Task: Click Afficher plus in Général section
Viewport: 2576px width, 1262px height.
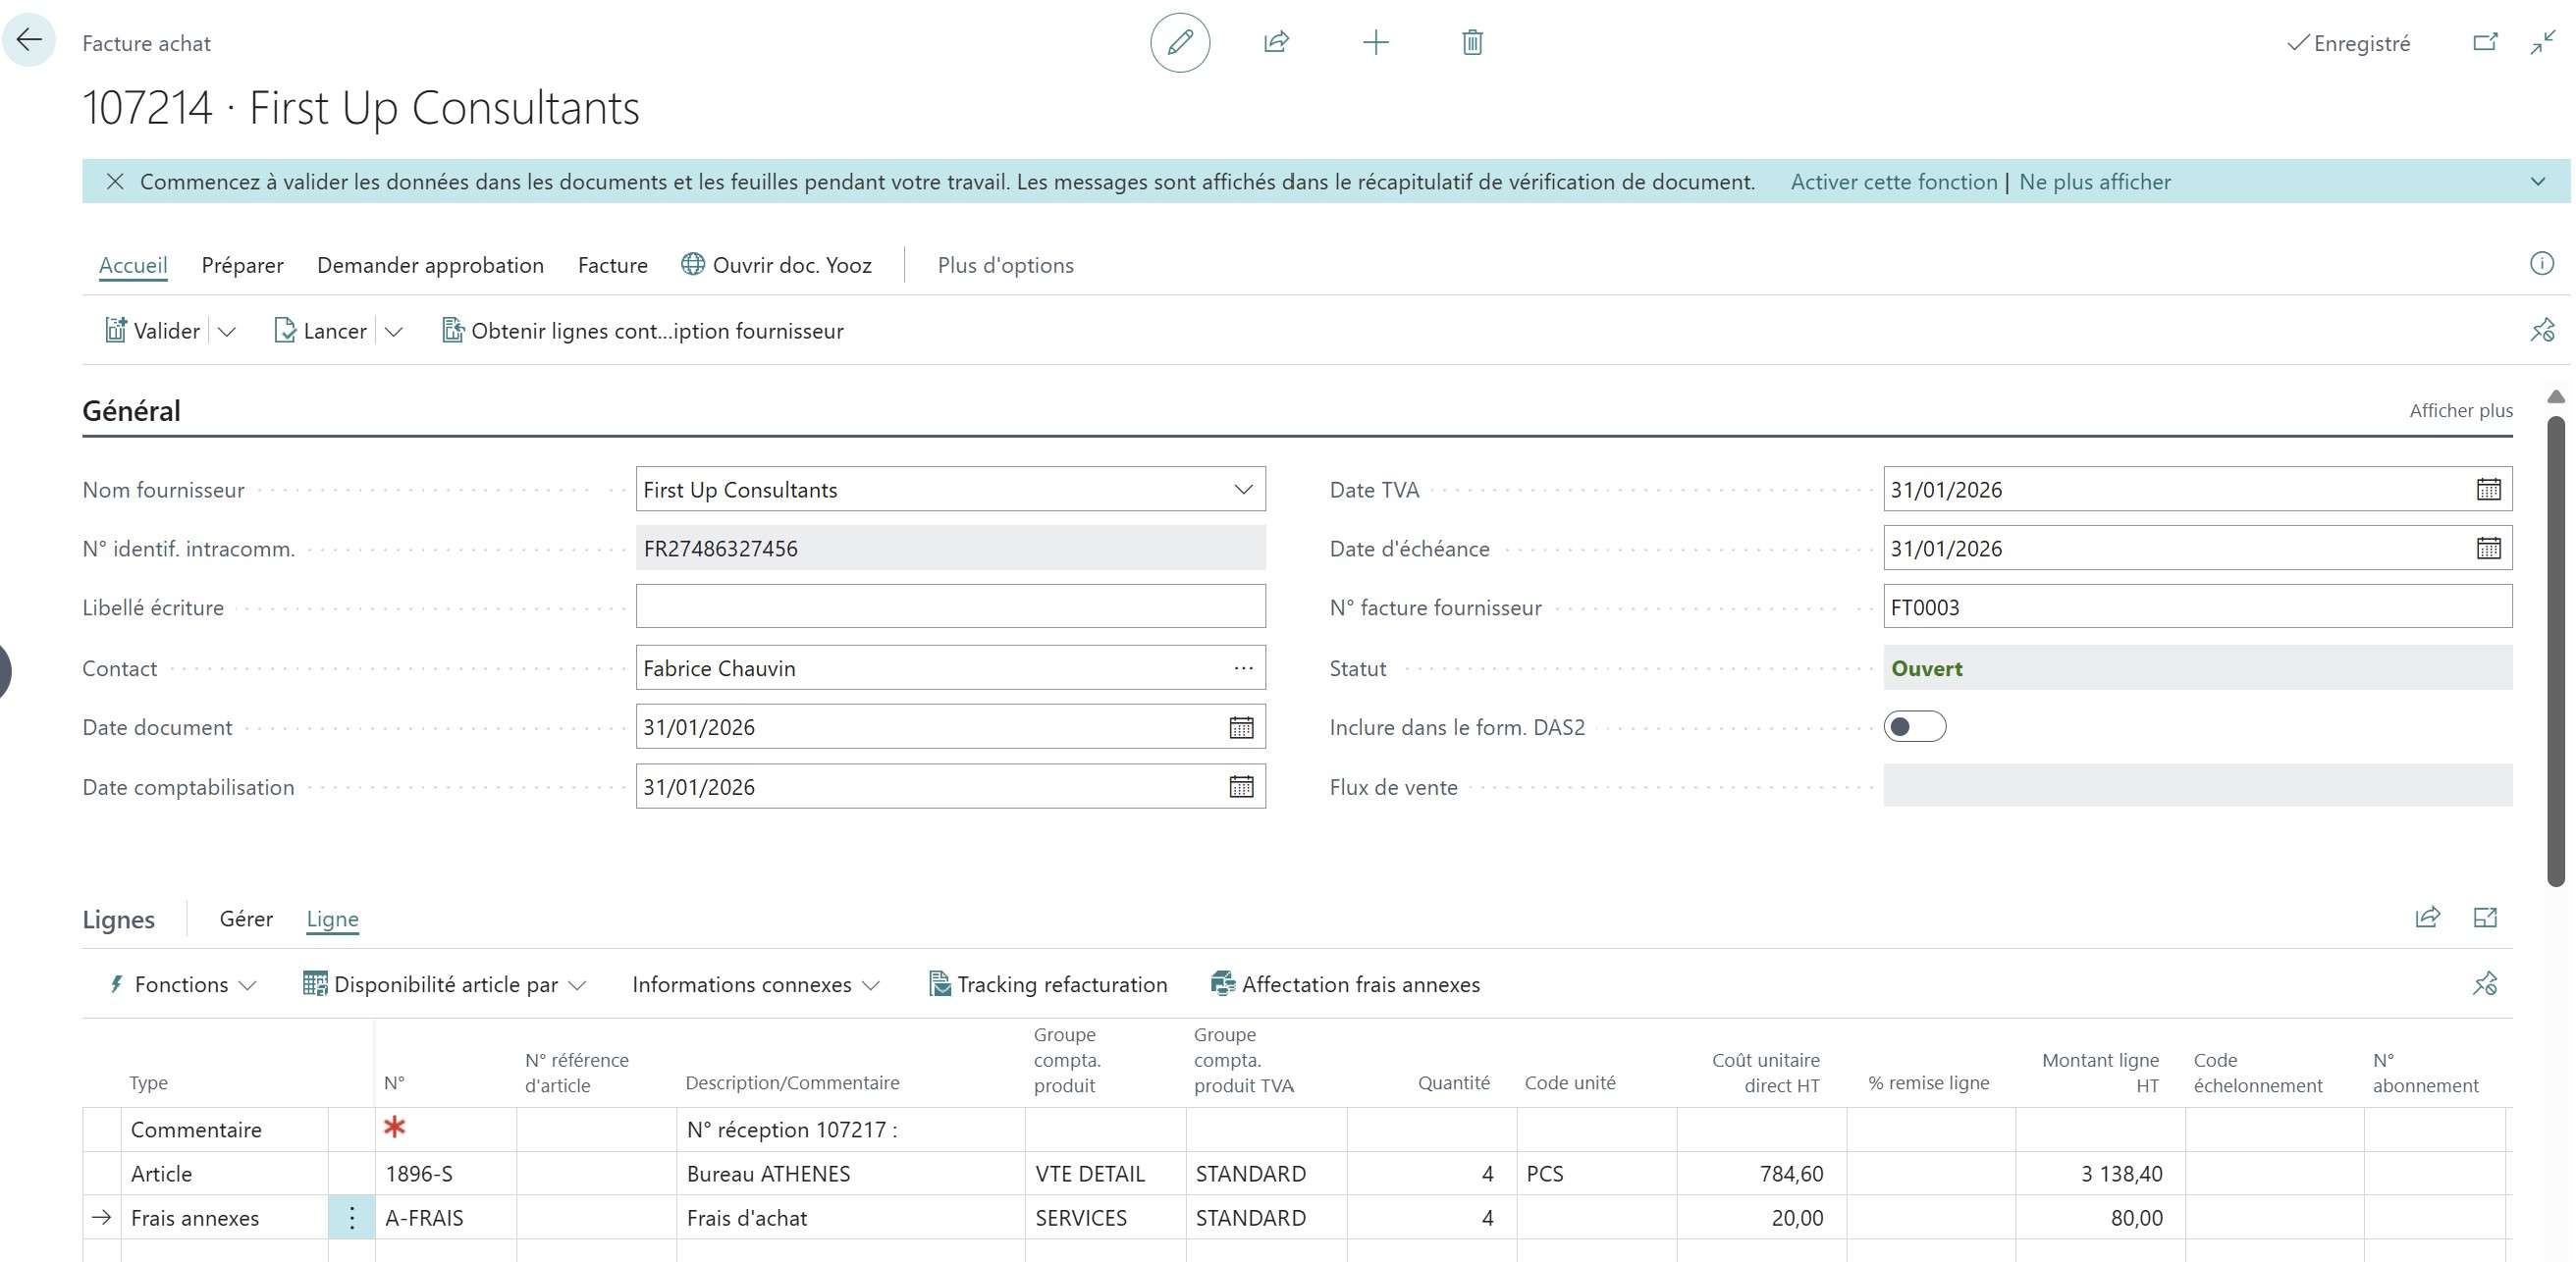Action: coord(2460,410)
